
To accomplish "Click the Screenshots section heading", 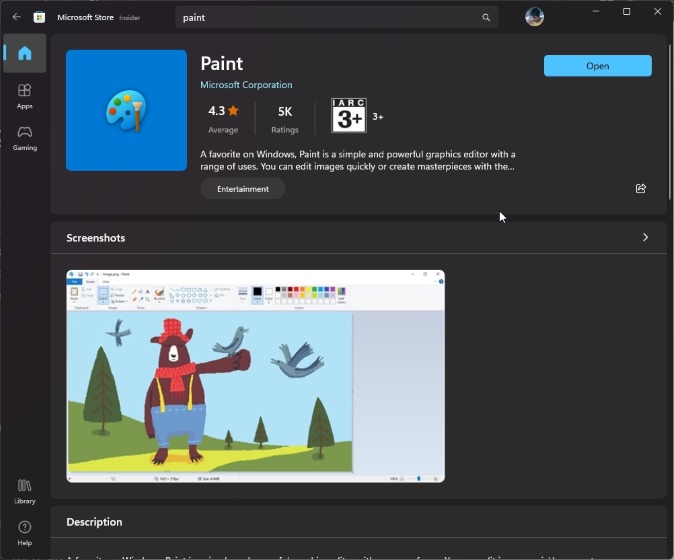I will (96, 238).
